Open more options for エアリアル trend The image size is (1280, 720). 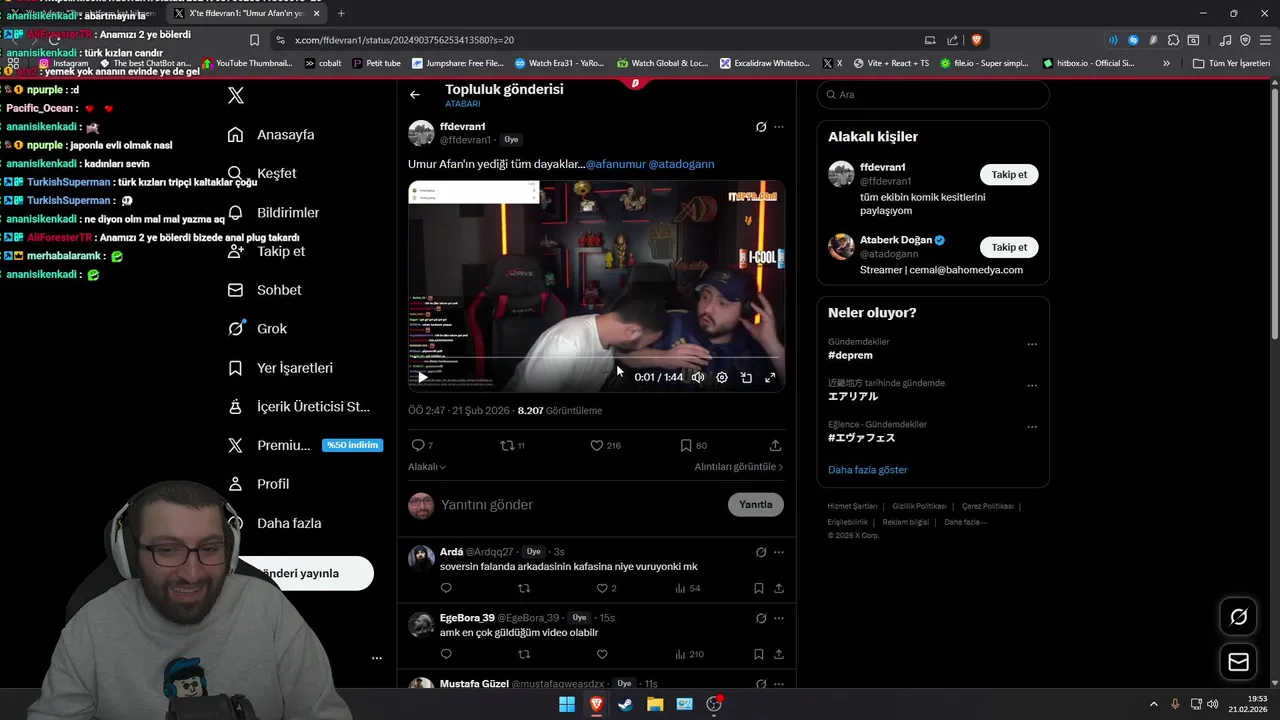tap(1032, 385)
